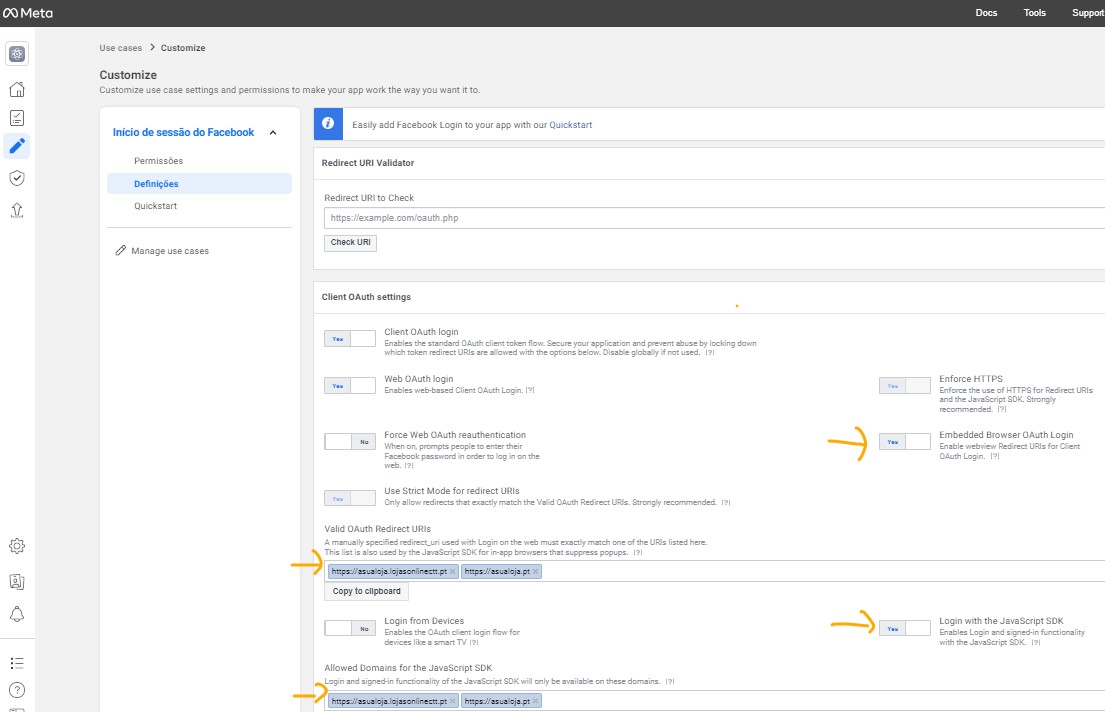Show notifications via the bell icon
Viewport: 1105px width, 712px height.
[x=17, y=613]
